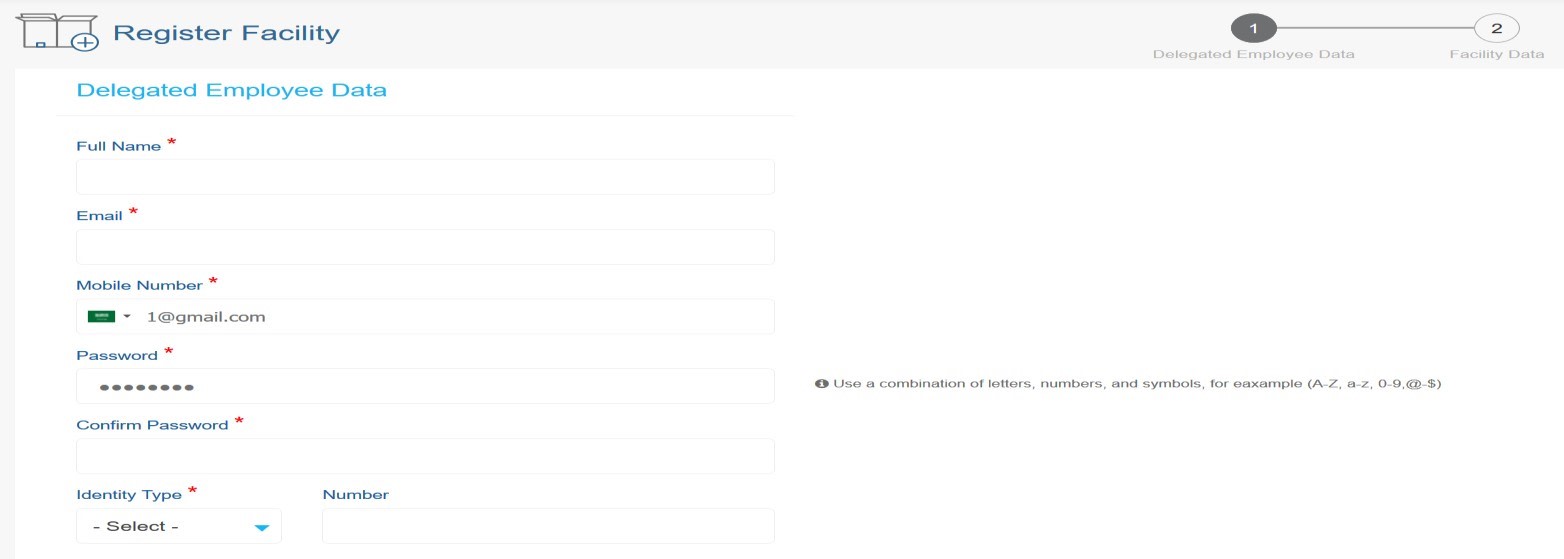The image size is (1564, 559).
Task: Click the password combination hint text
Action: 1137,384
